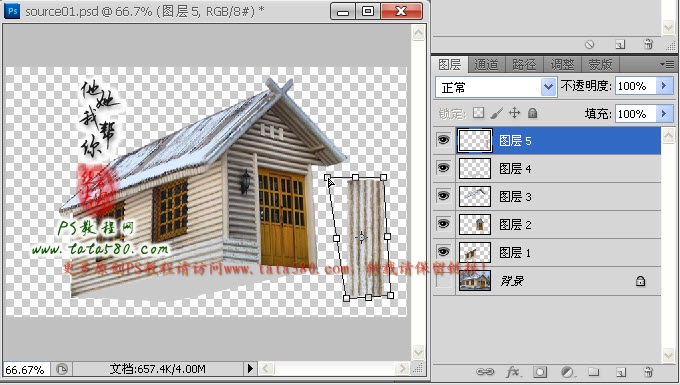Lock transparent pixels
Screen dimensions: 680x385
coord(478,113)
